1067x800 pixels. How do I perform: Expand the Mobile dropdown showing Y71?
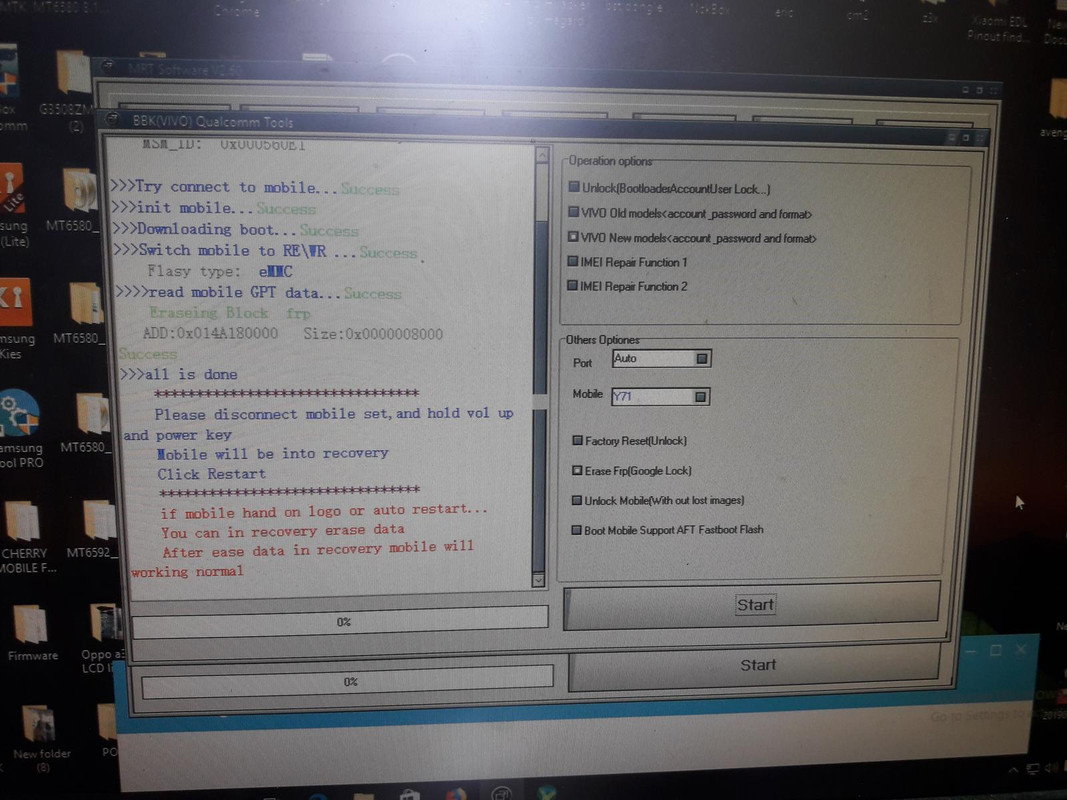pos(700,397)
